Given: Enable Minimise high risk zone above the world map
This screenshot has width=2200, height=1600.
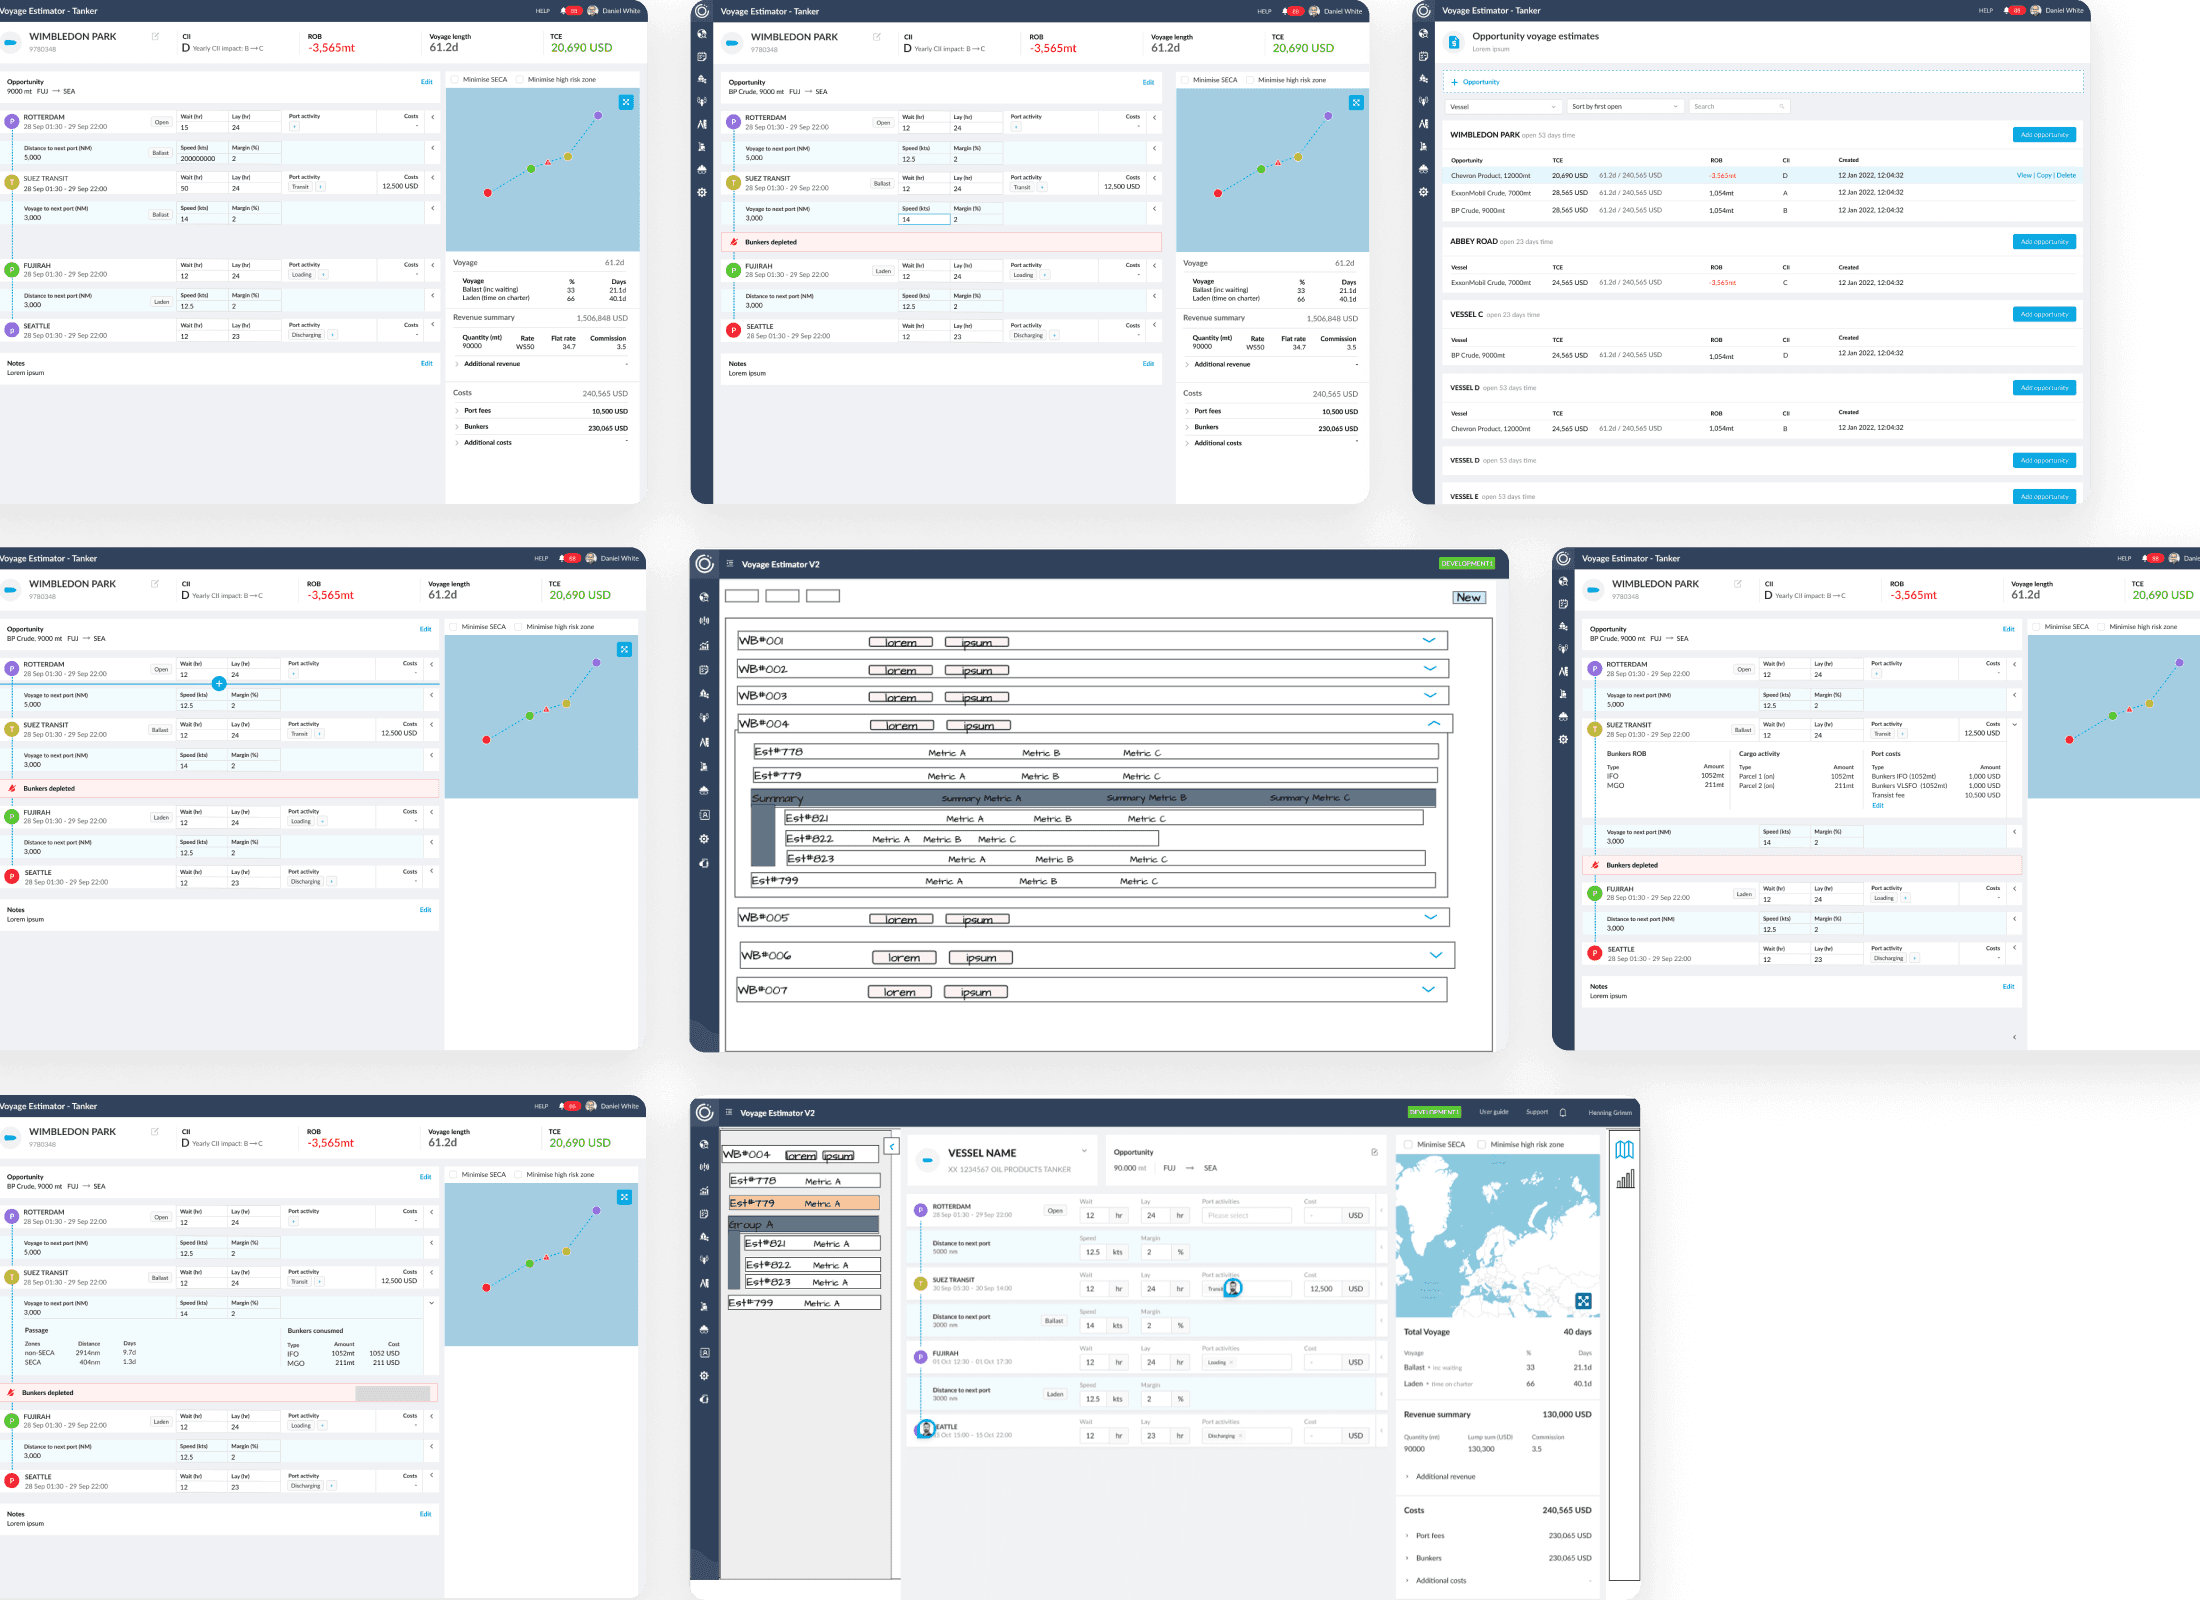Looking at the screenshot, I should (x=1482, y=1145).
